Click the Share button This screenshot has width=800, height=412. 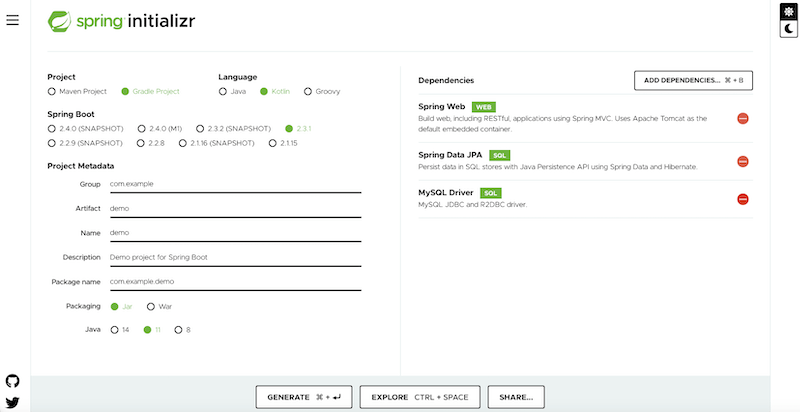pos(516,397)
